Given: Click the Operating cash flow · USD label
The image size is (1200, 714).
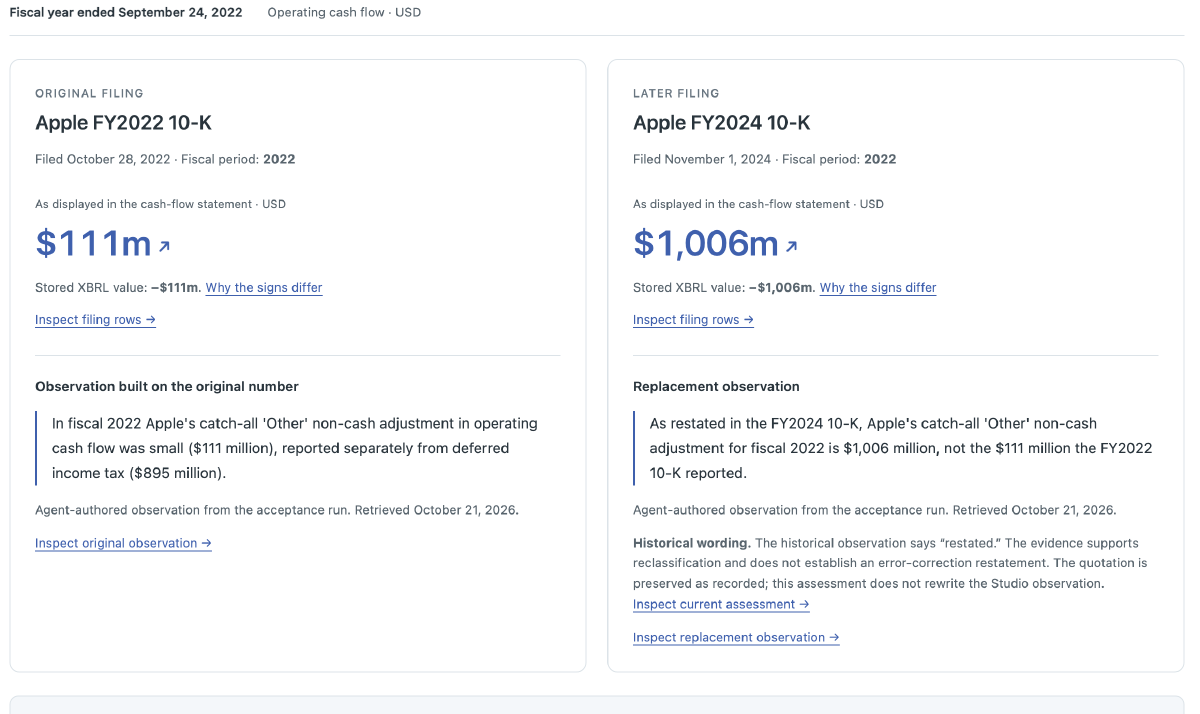Looking at the screenshot, I should tap(344, 13).
